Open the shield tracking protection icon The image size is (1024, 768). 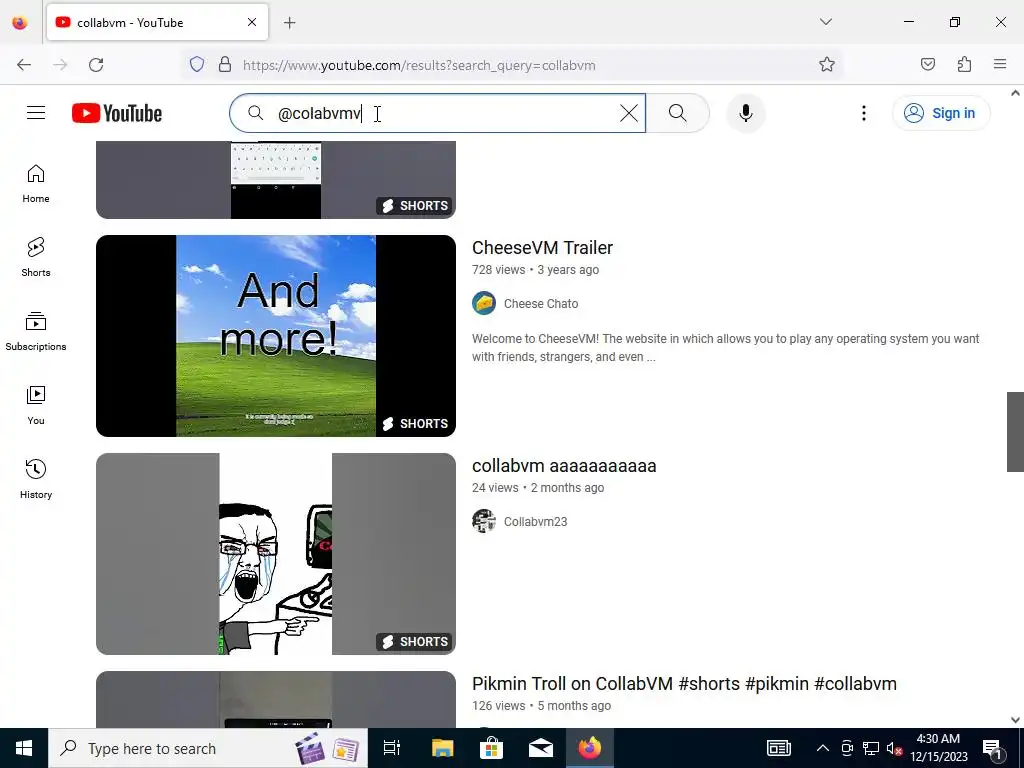click(x=197, y=65)
